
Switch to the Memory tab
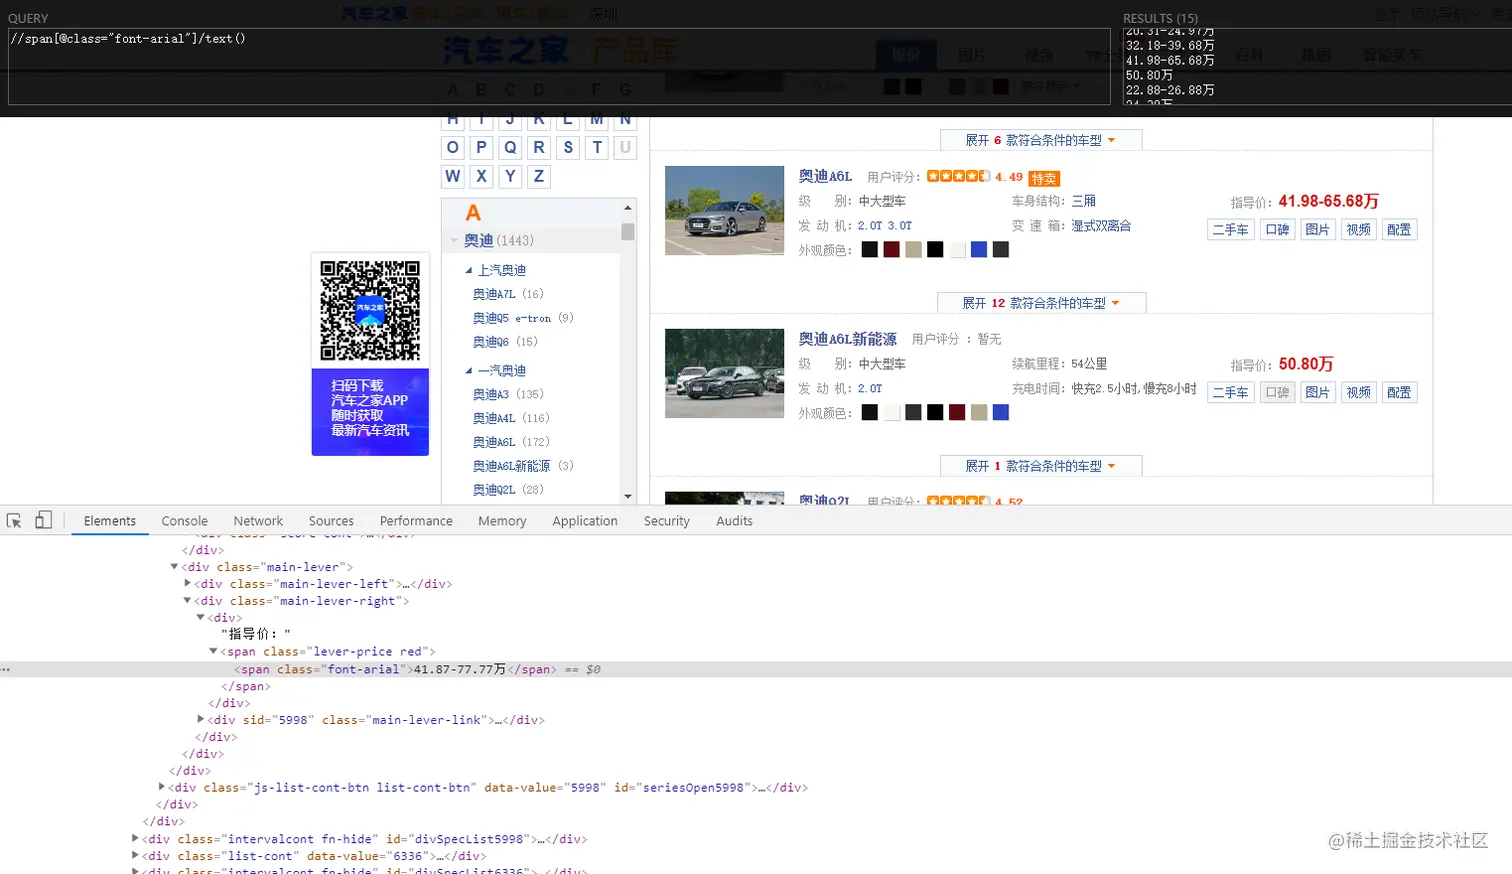point(502,521)
